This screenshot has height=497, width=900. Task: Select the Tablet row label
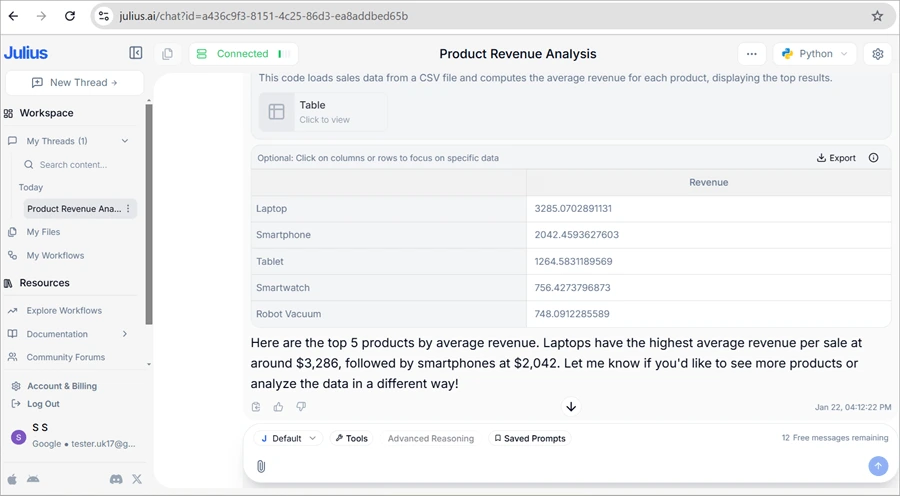pyautogui.click(x=270, y=262)
